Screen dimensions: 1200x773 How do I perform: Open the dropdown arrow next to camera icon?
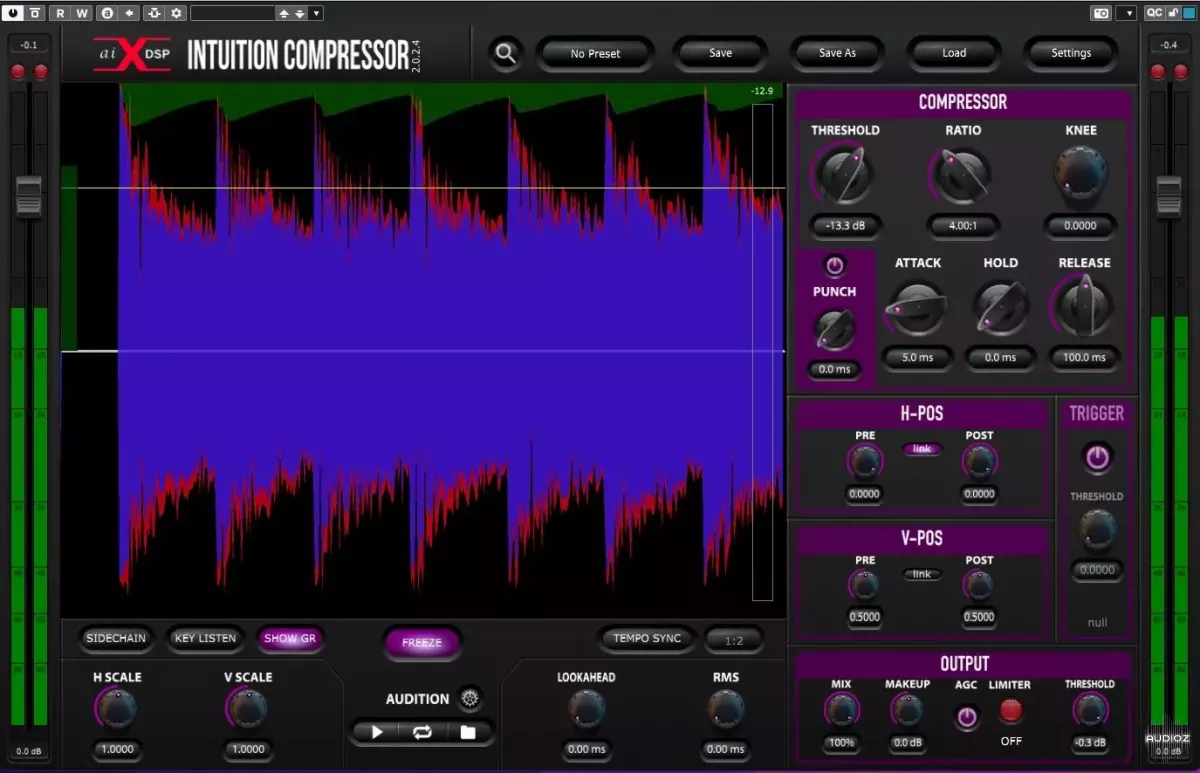click(1127, 13)
